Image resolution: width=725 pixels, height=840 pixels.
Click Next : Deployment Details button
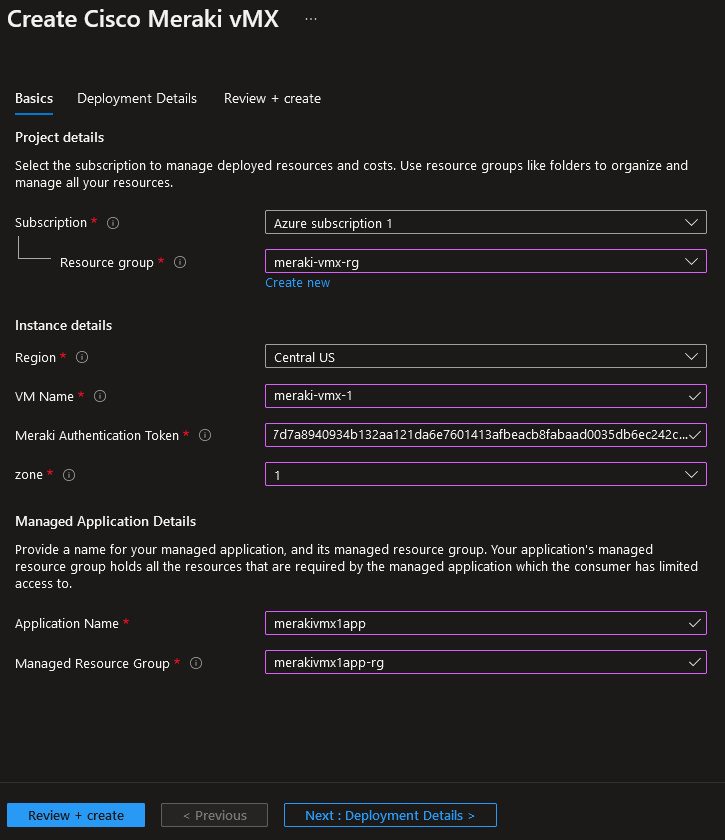click(x=390, y=815)
